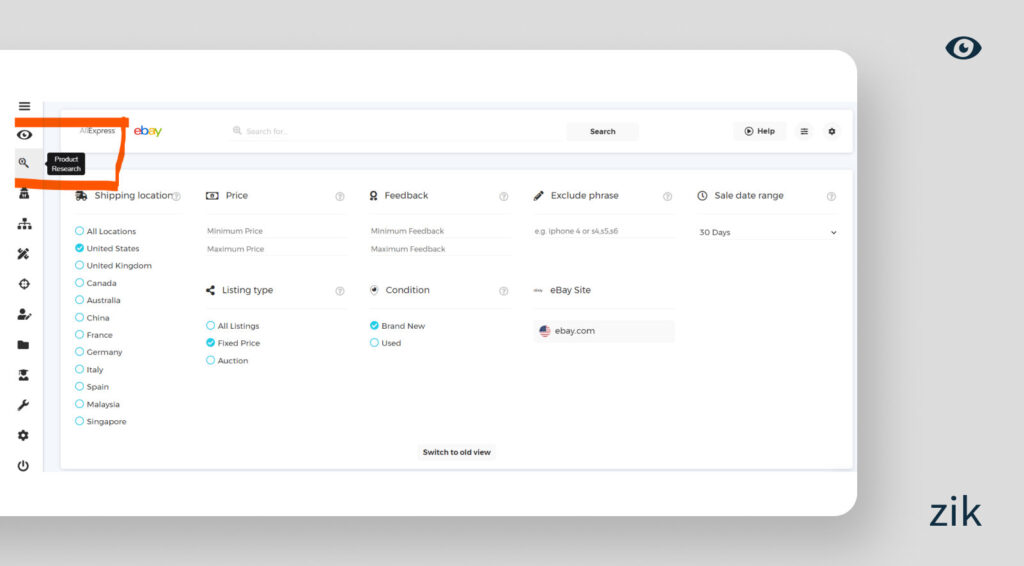Click the power icon in sidebar
This screenshot has width=1024, height=566.
(23, 466)
